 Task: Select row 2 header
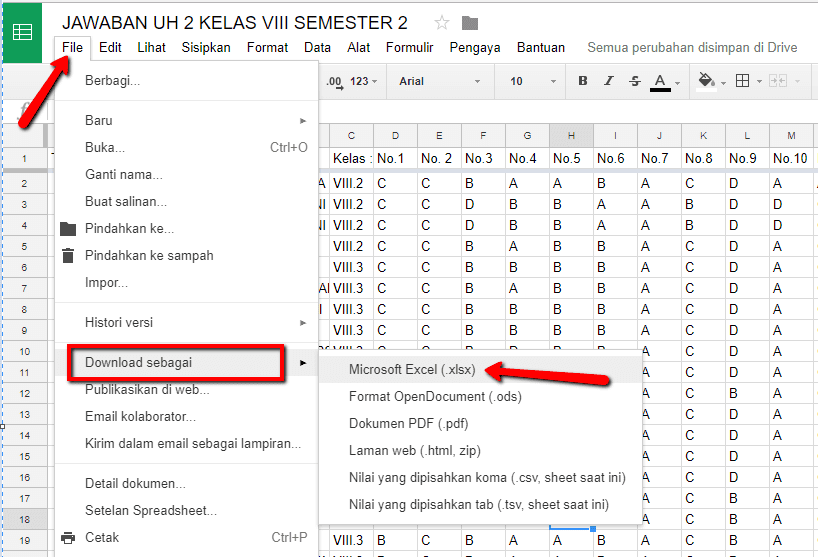point(25,184)
